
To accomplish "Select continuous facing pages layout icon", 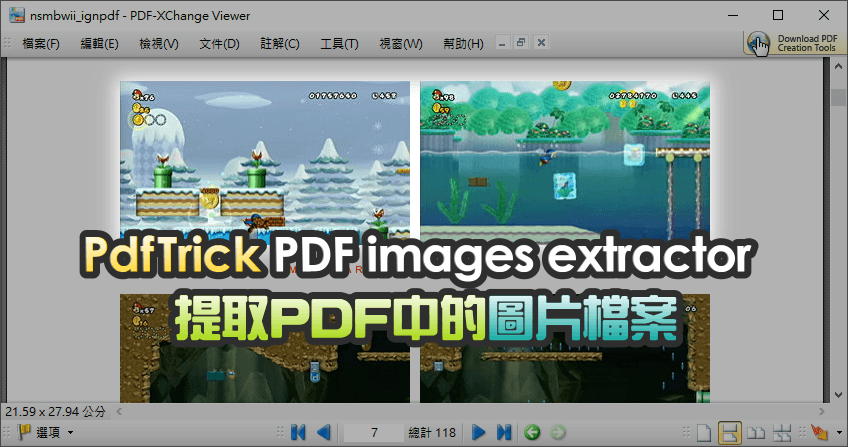I will click(782, 433).
